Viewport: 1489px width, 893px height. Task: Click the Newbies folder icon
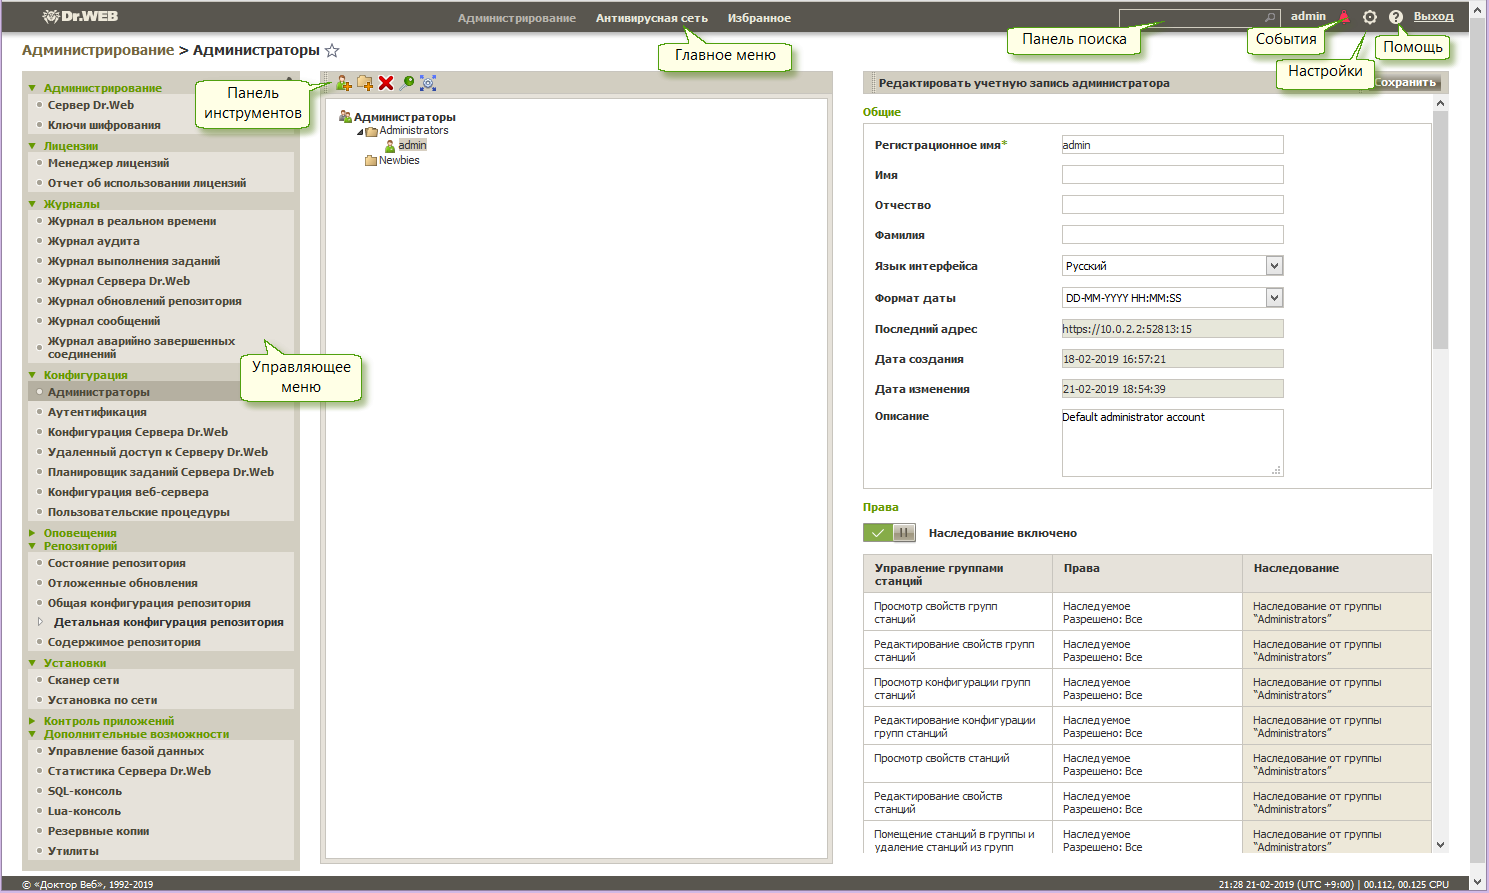pyautogui.click(x=371, y=161)
